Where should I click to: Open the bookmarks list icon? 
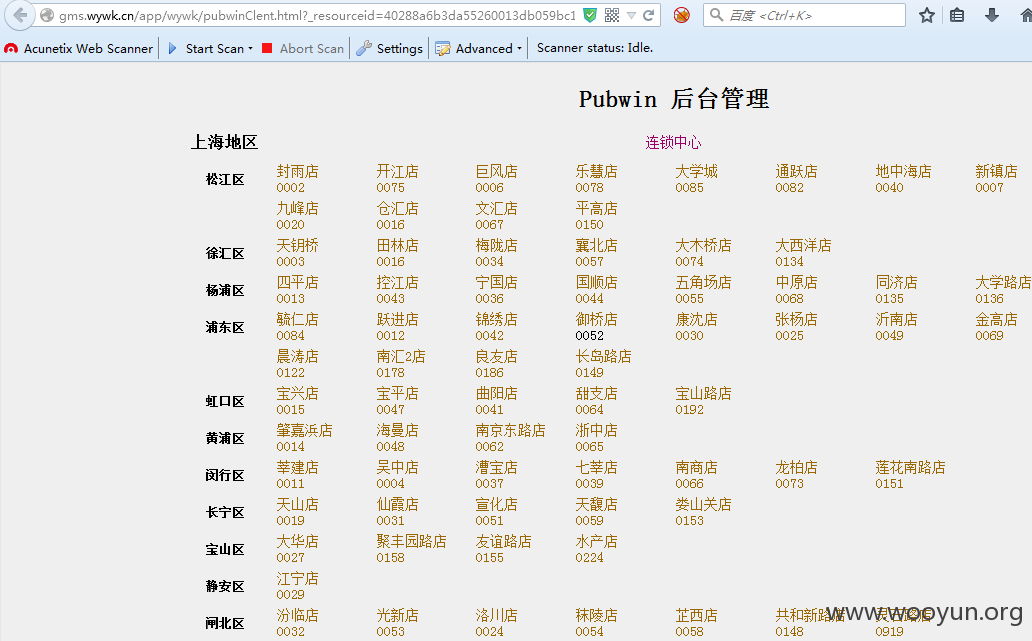pyautogui.click(x=957, y=15)
